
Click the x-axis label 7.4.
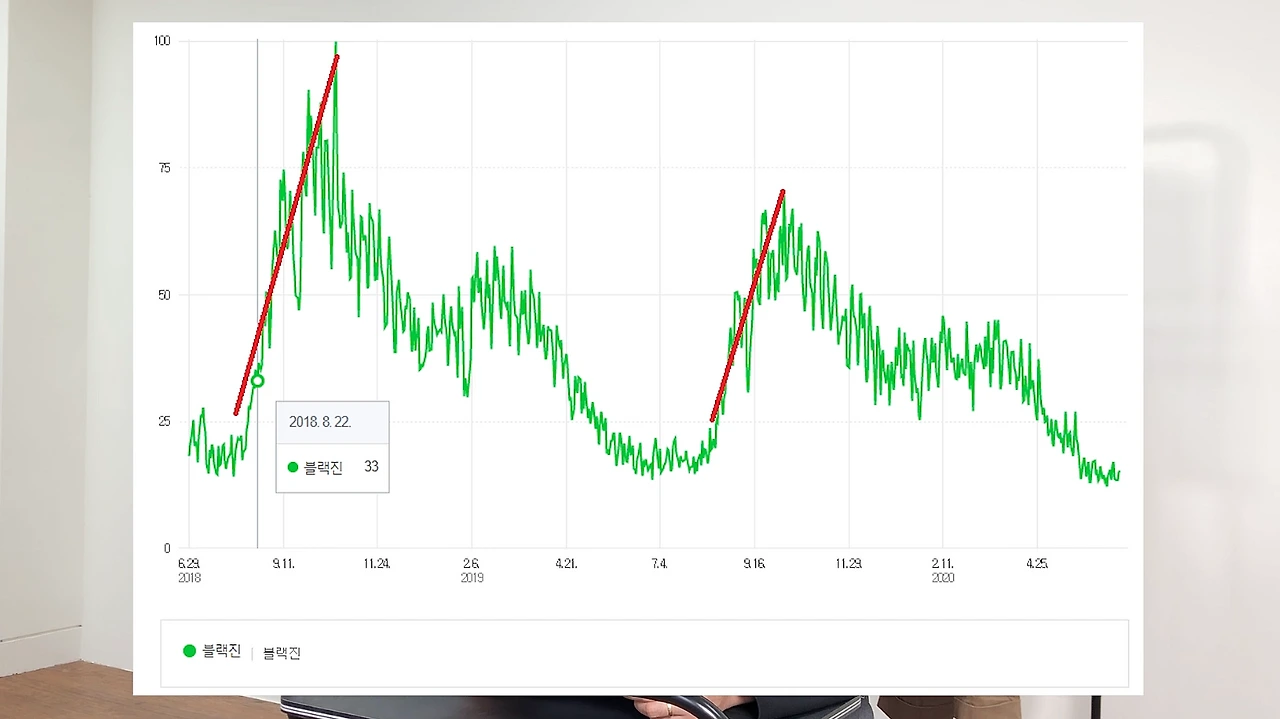coord(659,564)
